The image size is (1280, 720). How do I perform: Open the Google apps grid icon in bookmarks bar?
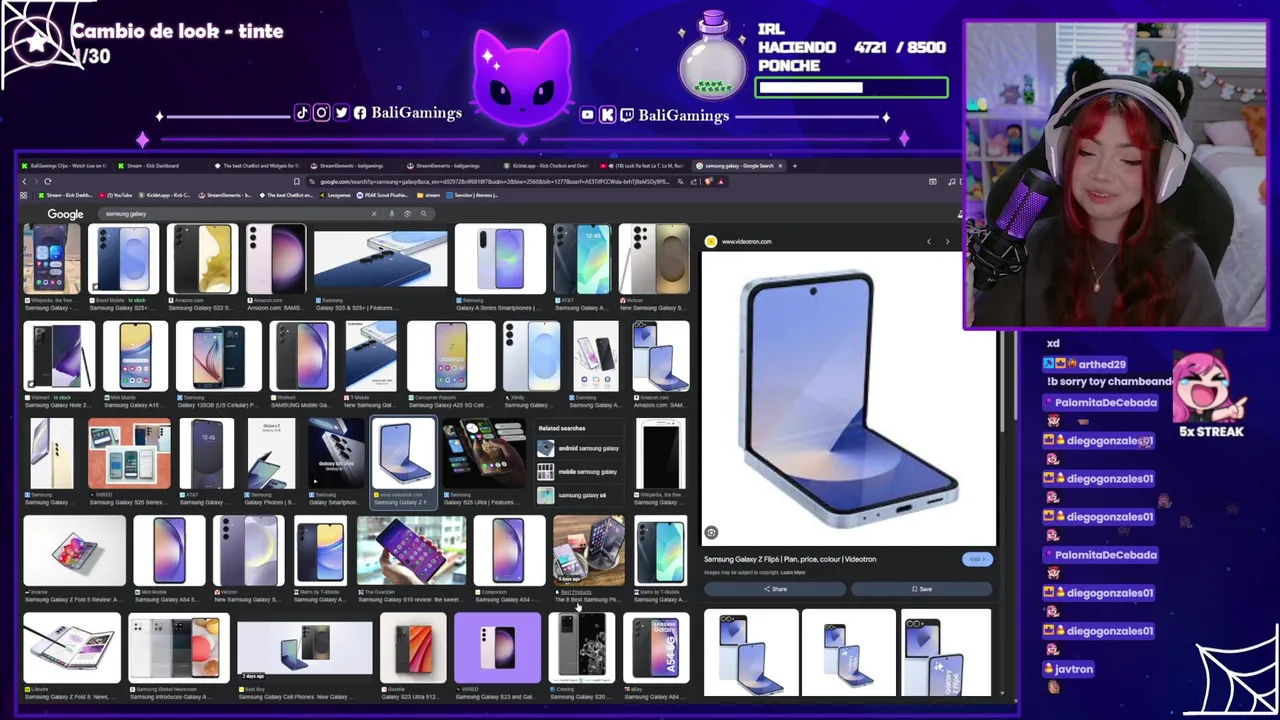tap(25, 195)
